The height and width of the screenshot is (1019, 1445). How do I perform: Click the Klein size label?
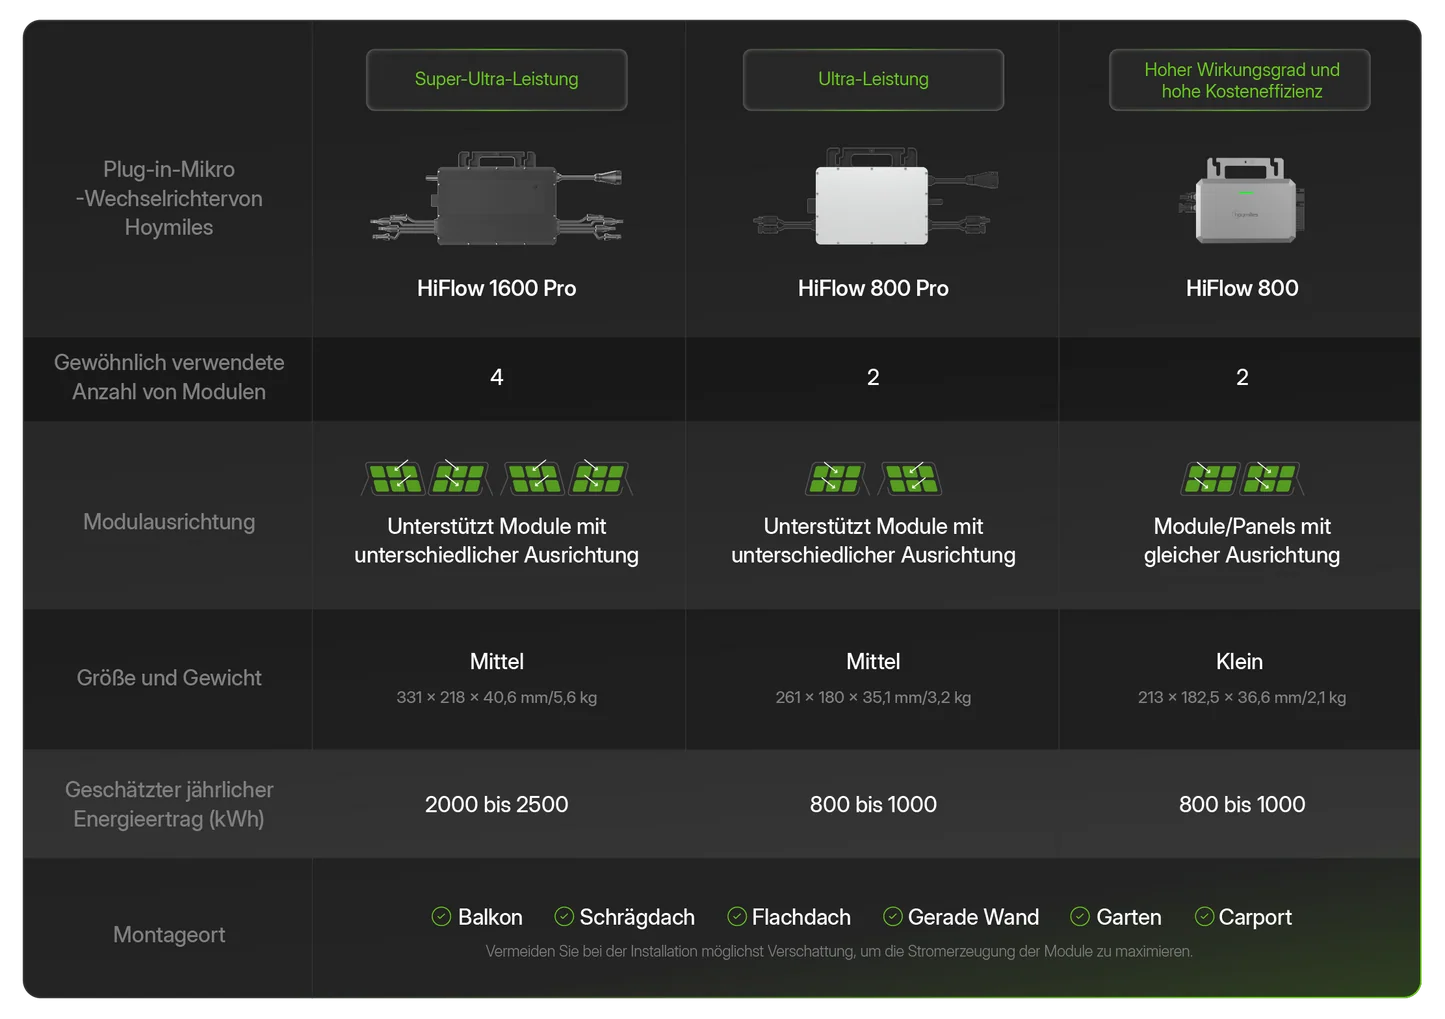1240,661
